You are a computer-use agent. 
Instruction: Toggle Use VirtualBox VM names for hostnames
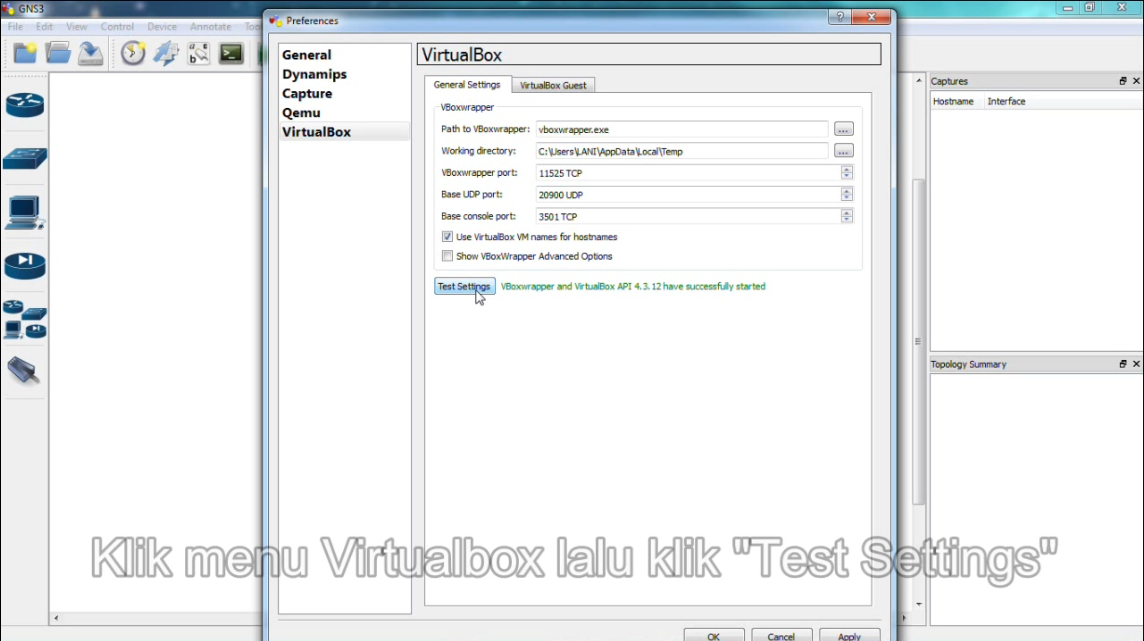(447, 237)
